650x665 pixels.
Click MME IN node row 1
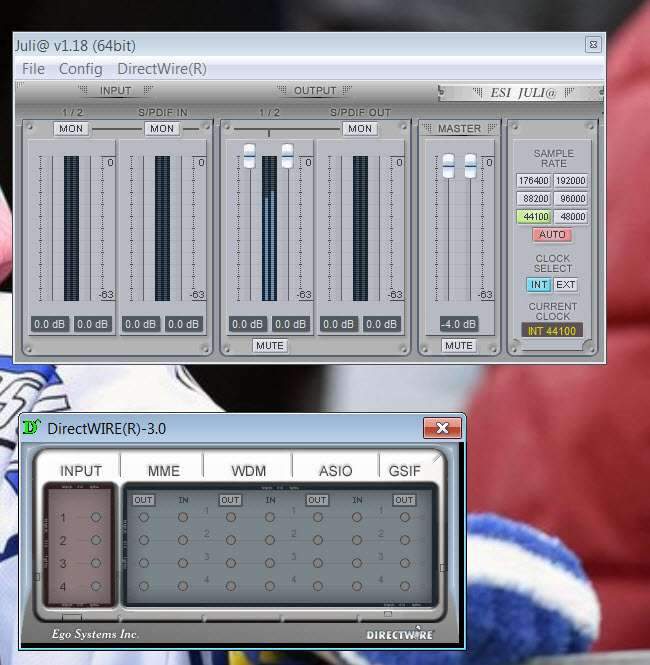183,517
